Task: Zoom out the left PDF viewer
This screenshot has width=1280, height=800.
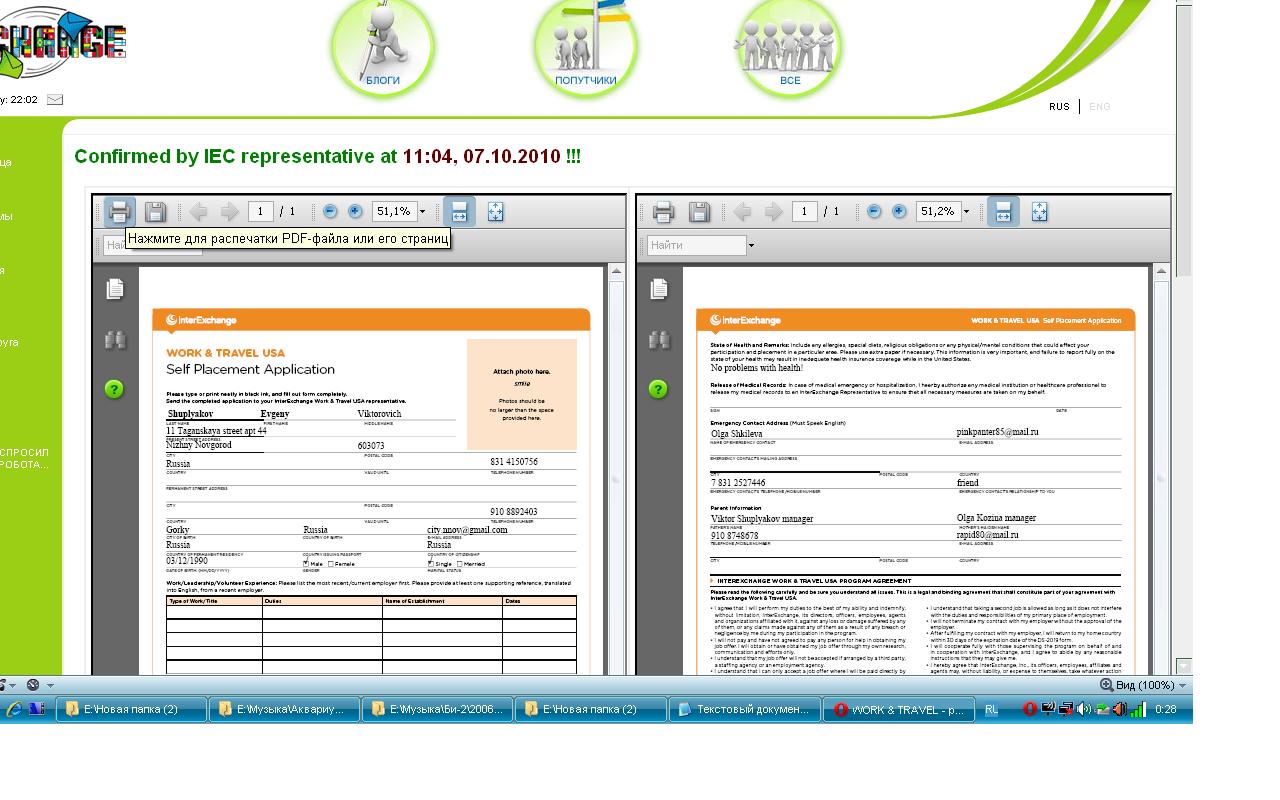Action: tap(330, 211)
